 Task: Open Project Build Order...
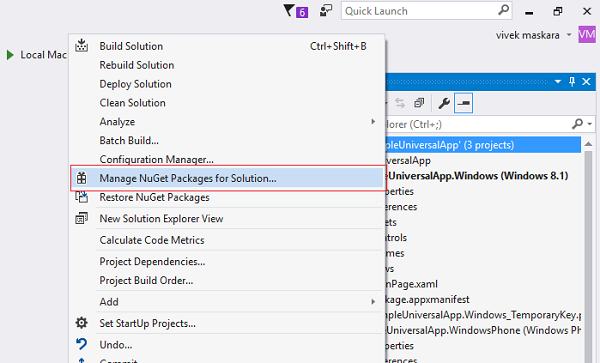pyautogui.click(x=227, y=280)
